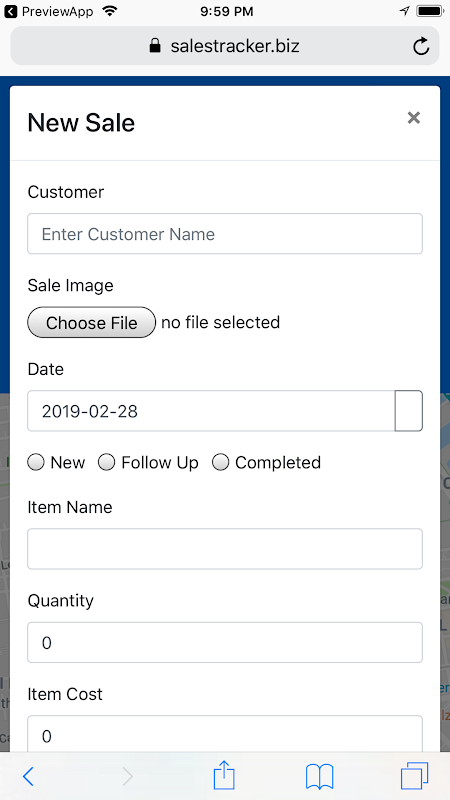Open the date picker dropdown button
This screenshot has height=800, width=450.
coord(409,411)
